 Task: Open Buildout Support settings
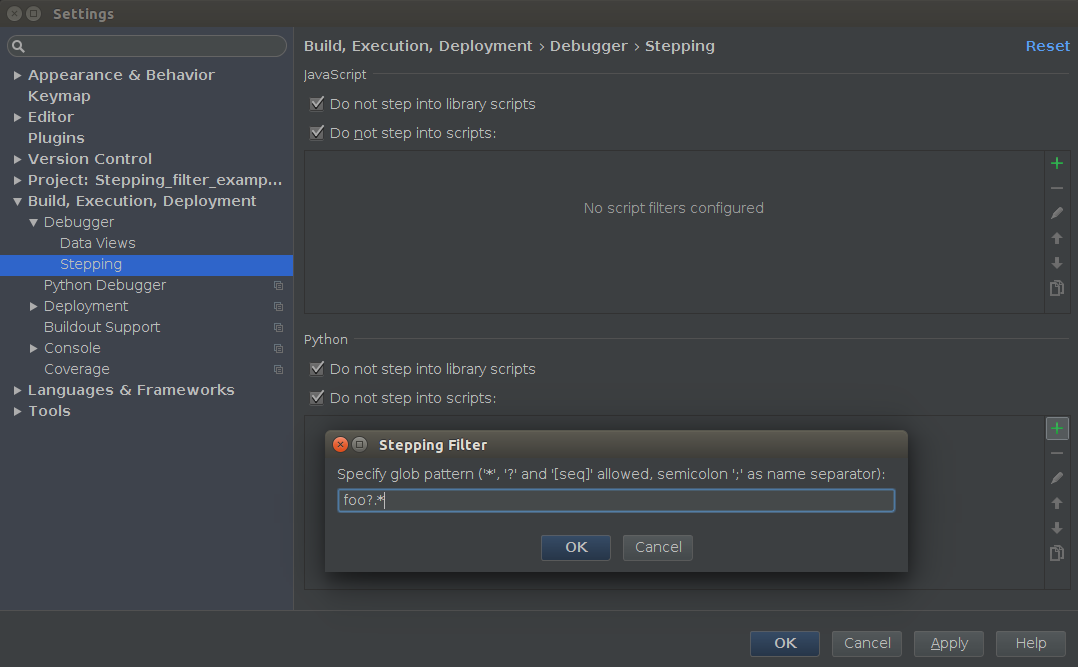102,327
